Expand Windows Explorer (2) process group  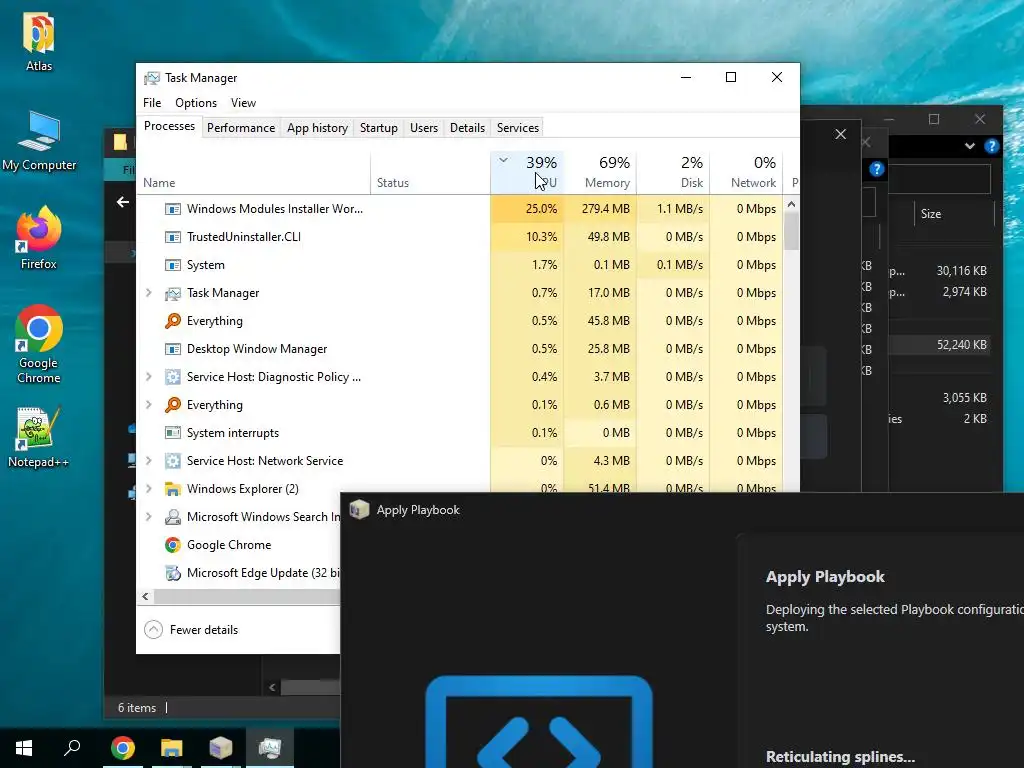tap(149, 488)
